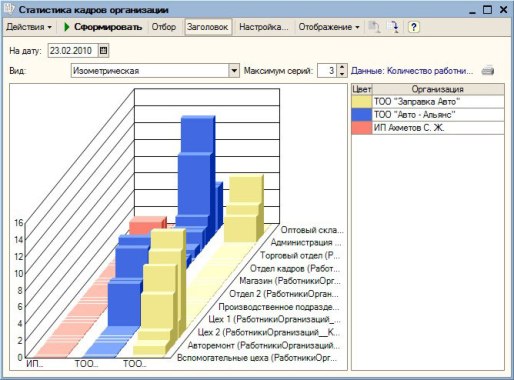Click the greyed toolbar icon after Отображение

tap(374, 27)
